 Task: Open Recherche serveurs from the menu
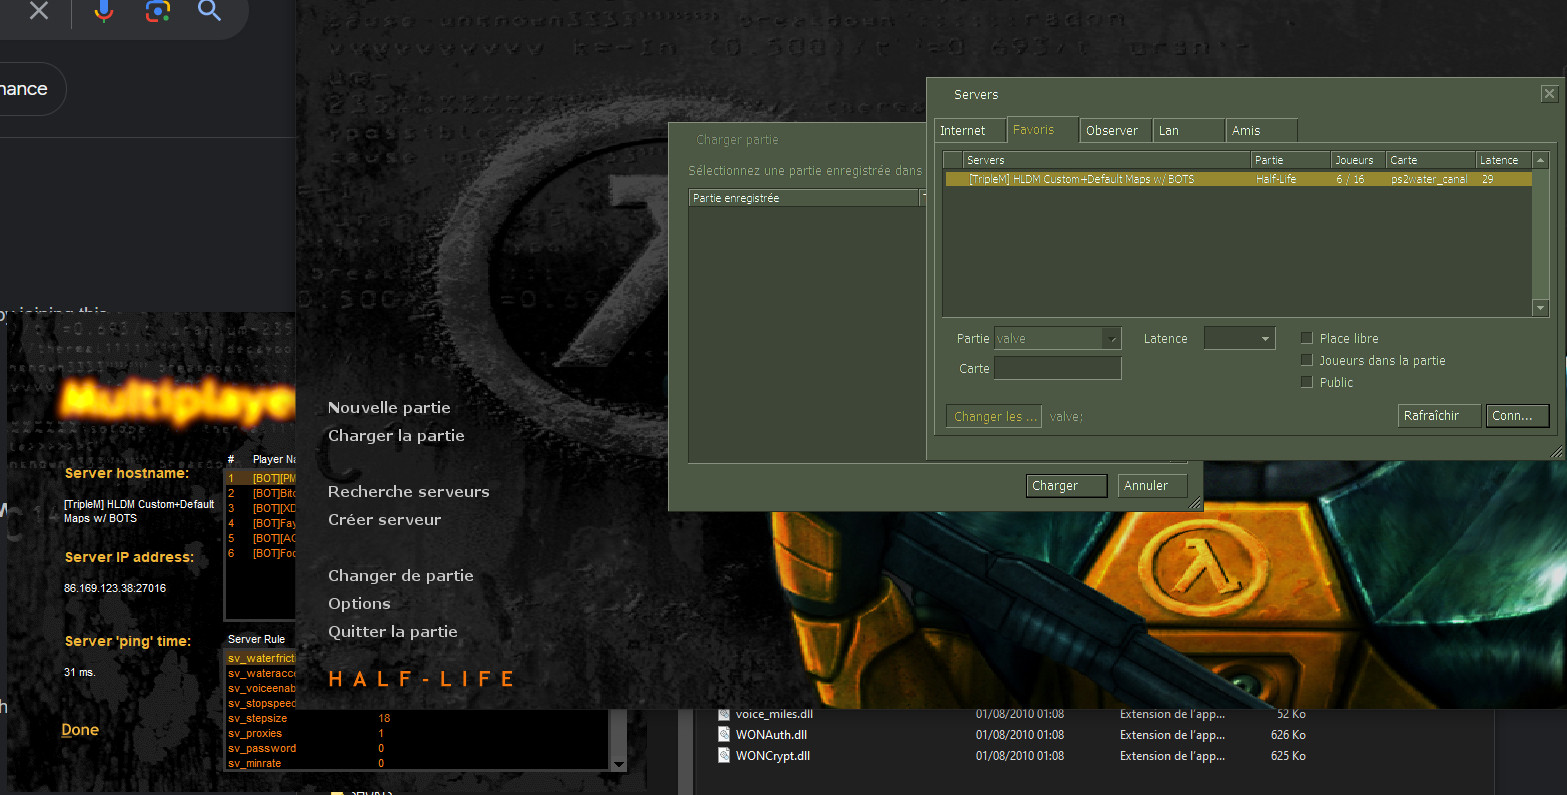408,492
